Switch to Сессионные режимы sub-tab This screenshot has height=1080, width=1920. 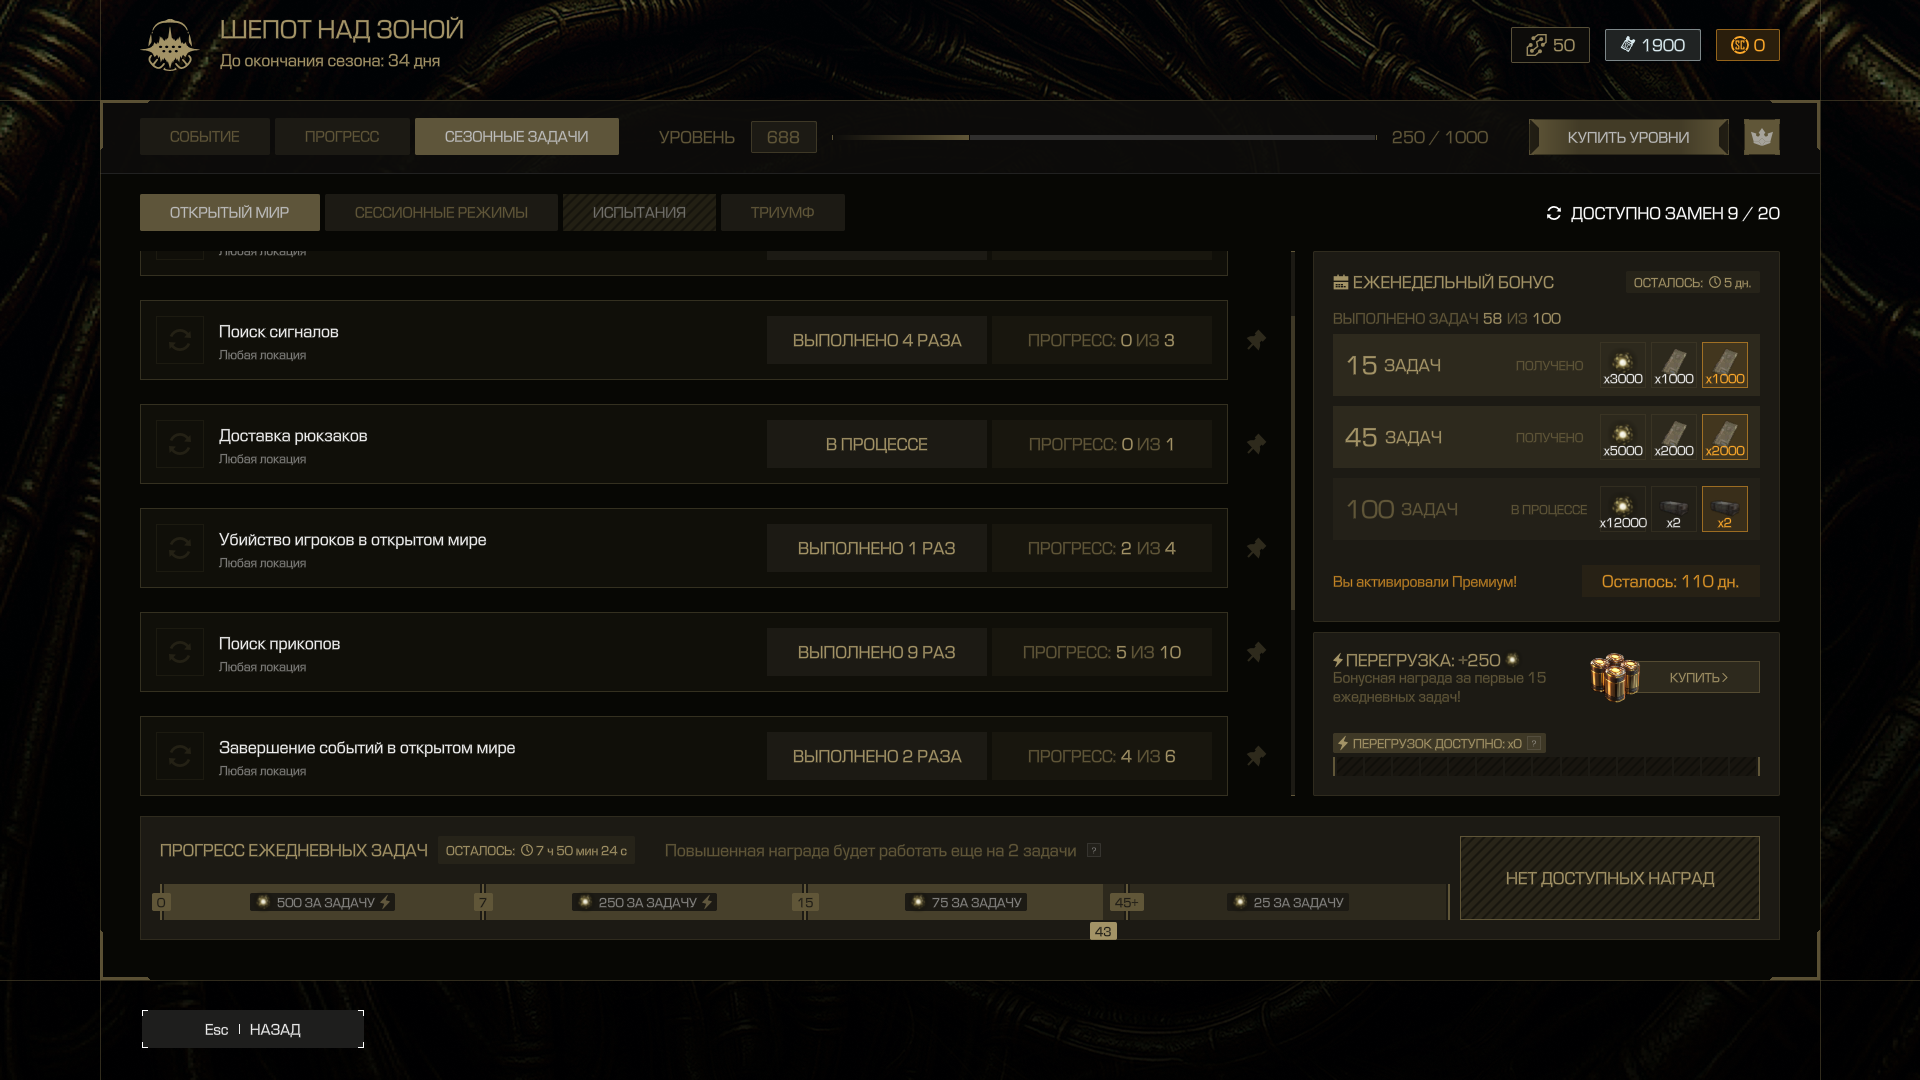441,213
